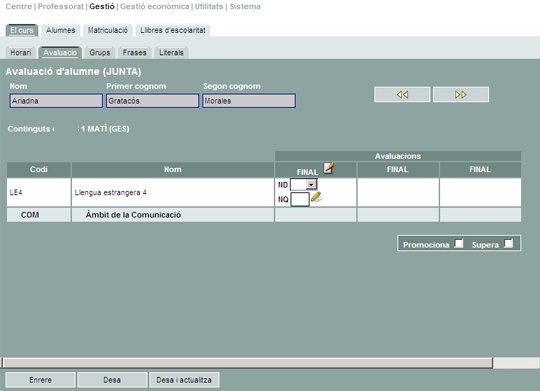The height and width of the screenshot is (391, 540).
Task: Click the Enrere button
Action: pyautogui.click(x=40, y=380)
